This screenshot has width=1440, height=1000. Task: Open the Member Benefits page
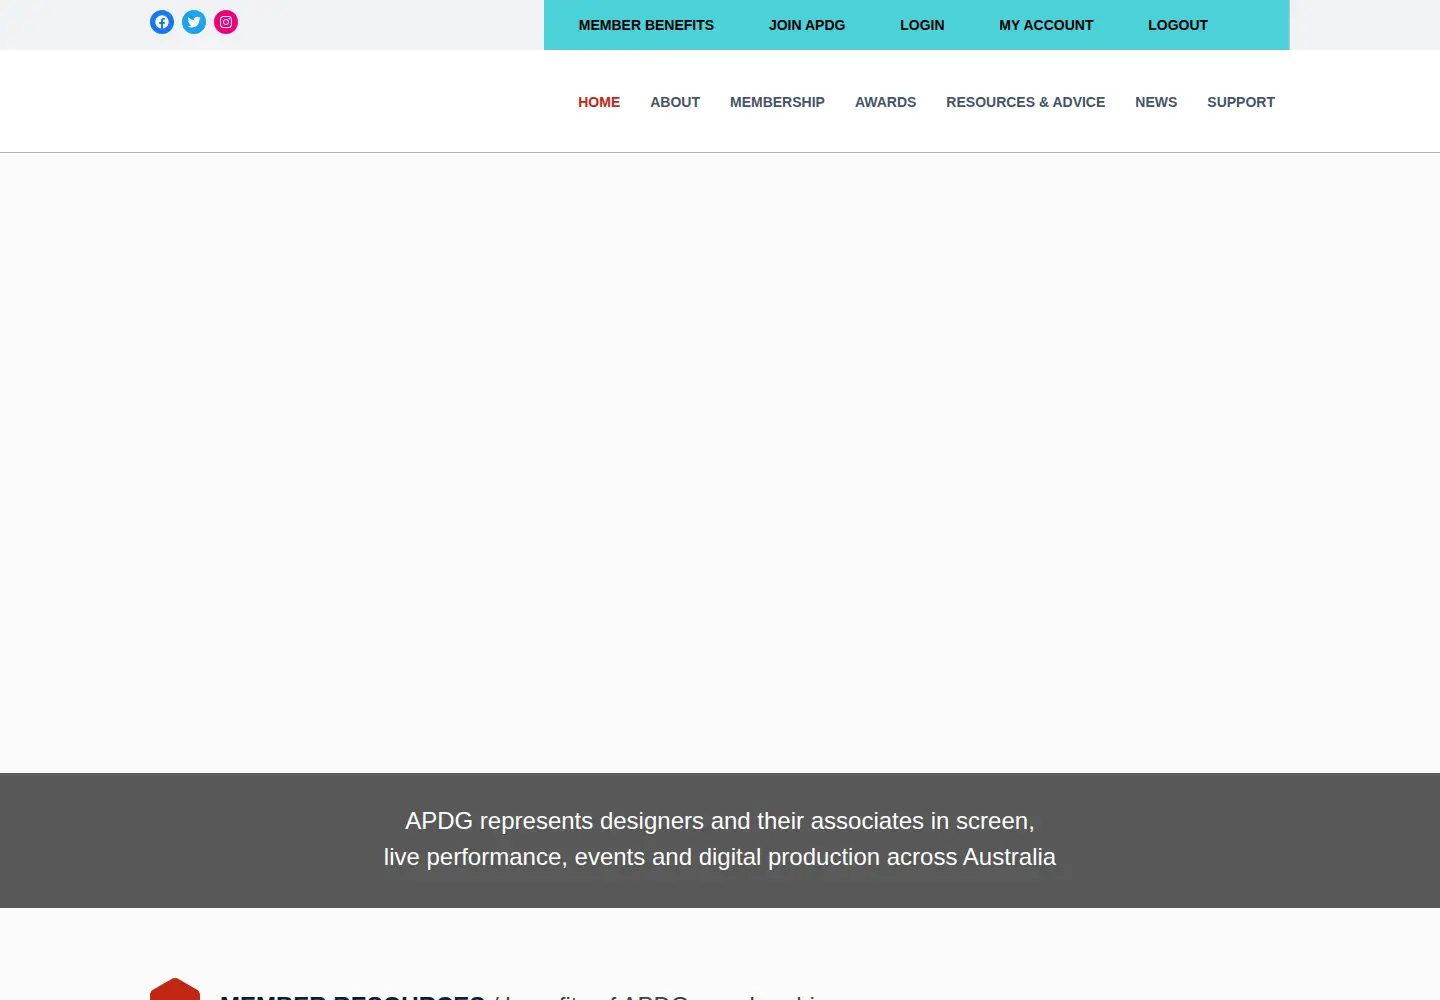(646, 25)
